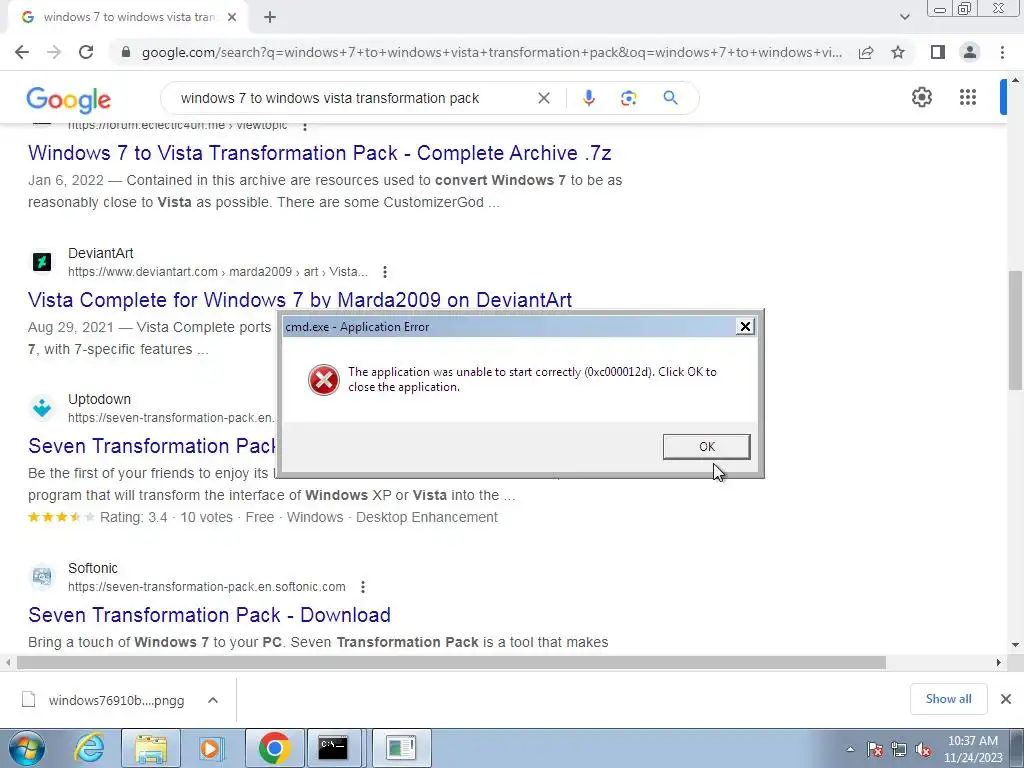This screenshot has width=1024, height=768.
Task: Start voice search with the microphone
Action: (x=588, y=98)
